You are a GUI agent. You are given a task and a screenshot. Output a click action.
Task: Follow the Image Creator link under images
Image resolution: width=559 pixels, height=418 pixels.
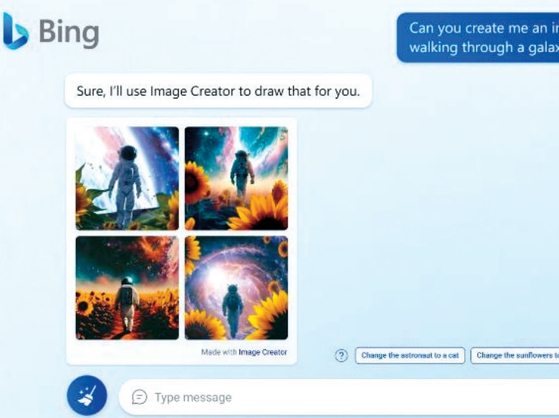point(263,352)
